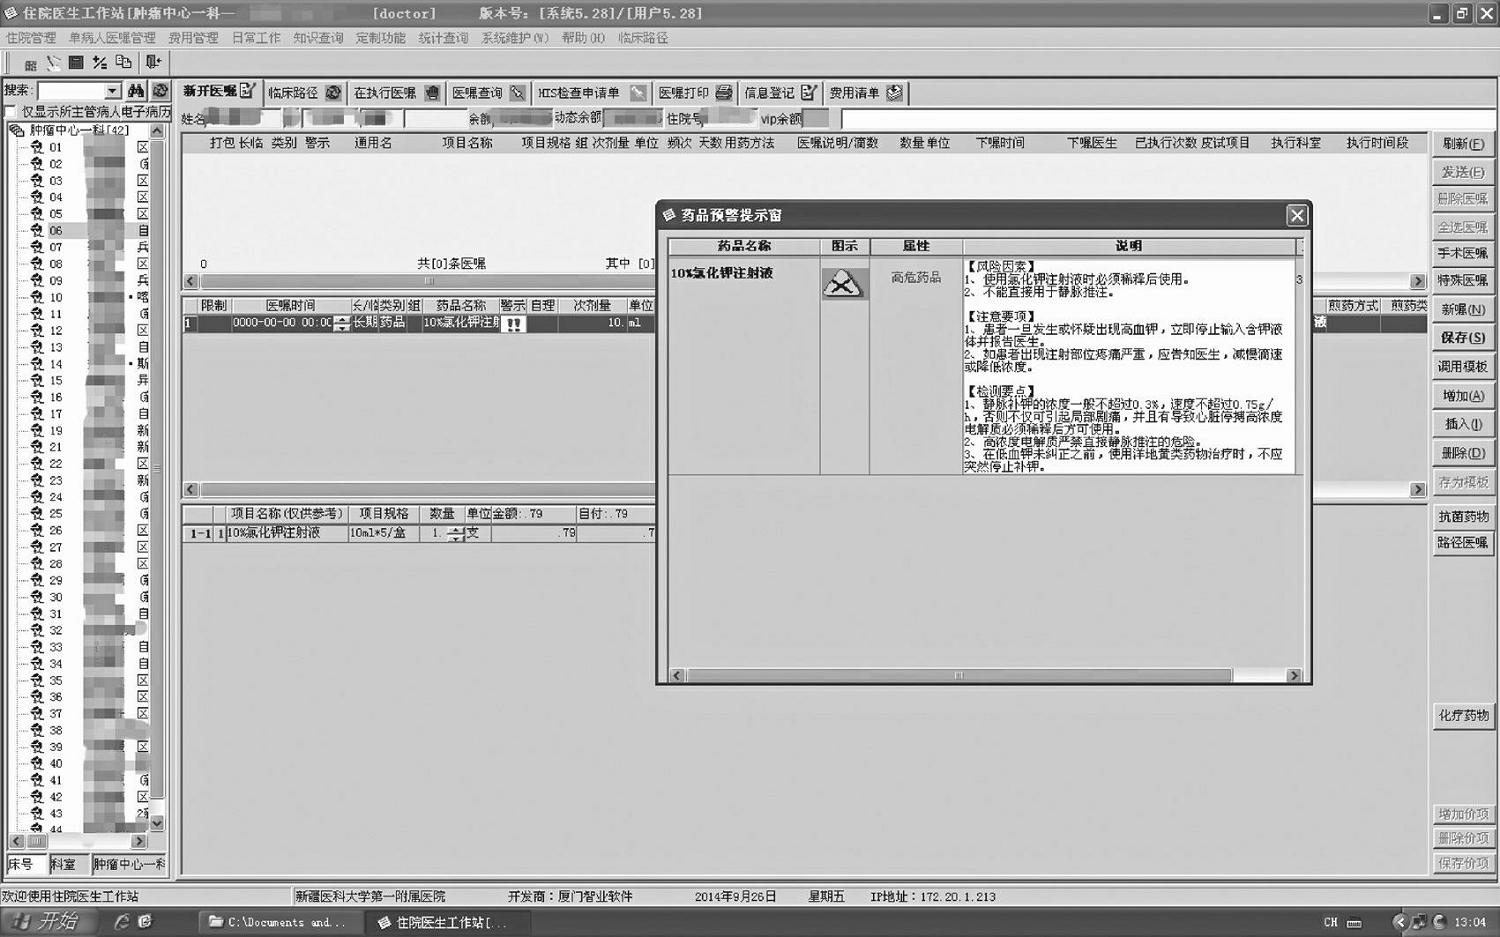The width and height of the screenshot is (1500, 937).
Task: Click the 化疗药物 button
Action: pyautogui.click(x=1463, y=716)
